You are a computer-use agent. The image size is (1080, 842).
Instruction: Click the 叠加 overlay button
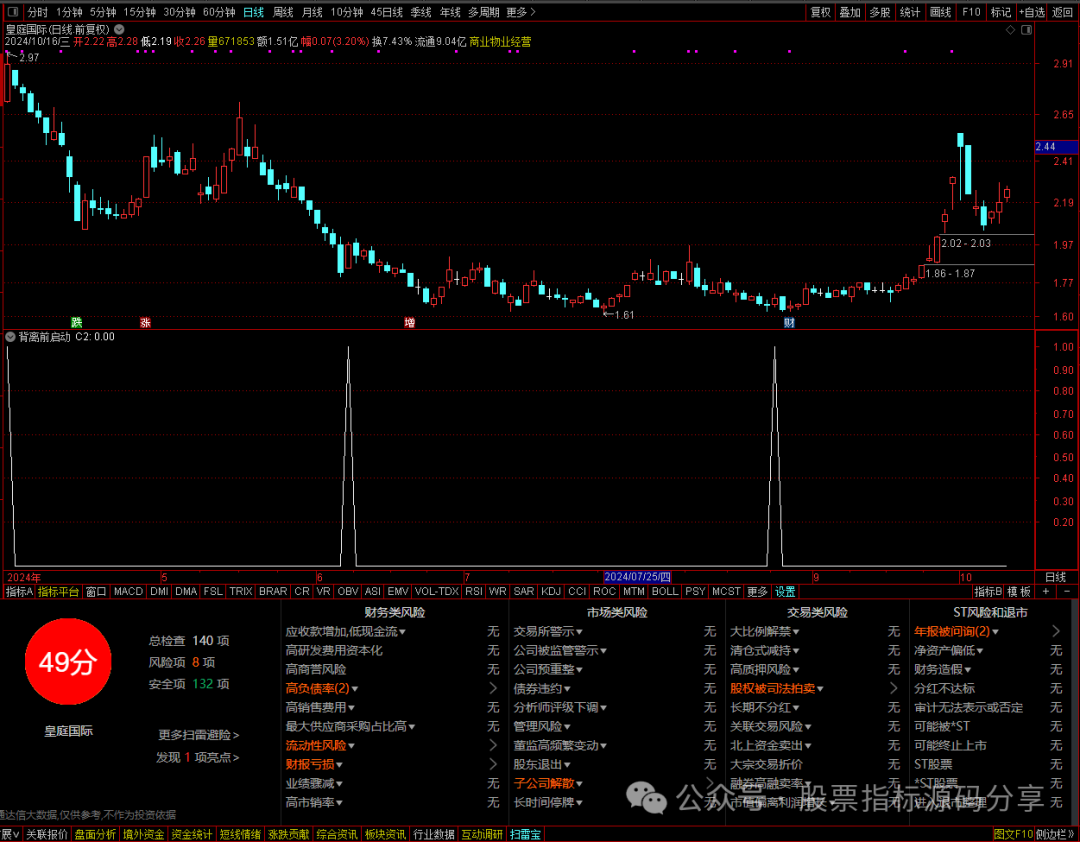click(x=850, y=12)
